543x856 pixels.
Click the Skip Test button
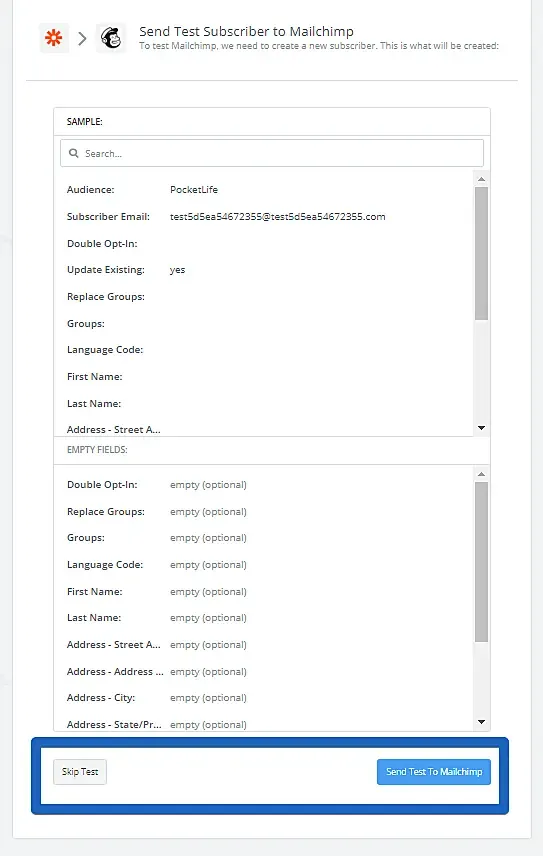click(80, 771)
